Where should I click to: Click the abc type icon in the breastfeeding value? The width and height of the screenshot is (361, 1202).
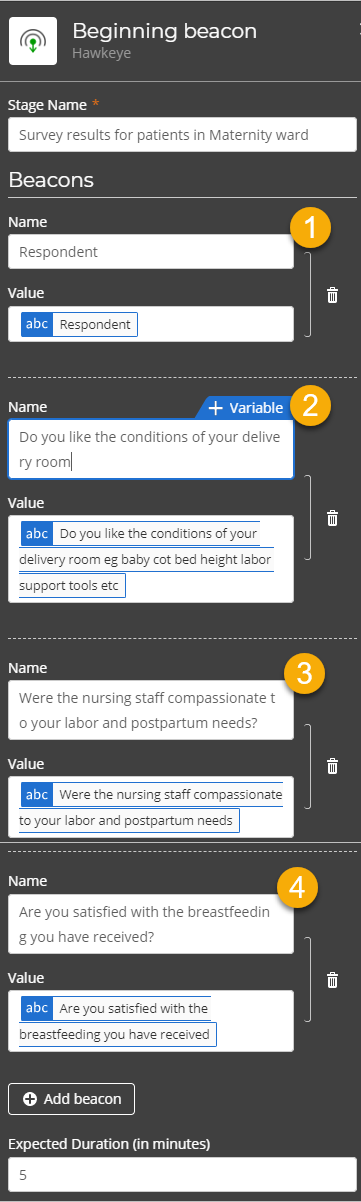pos(37,1008)
